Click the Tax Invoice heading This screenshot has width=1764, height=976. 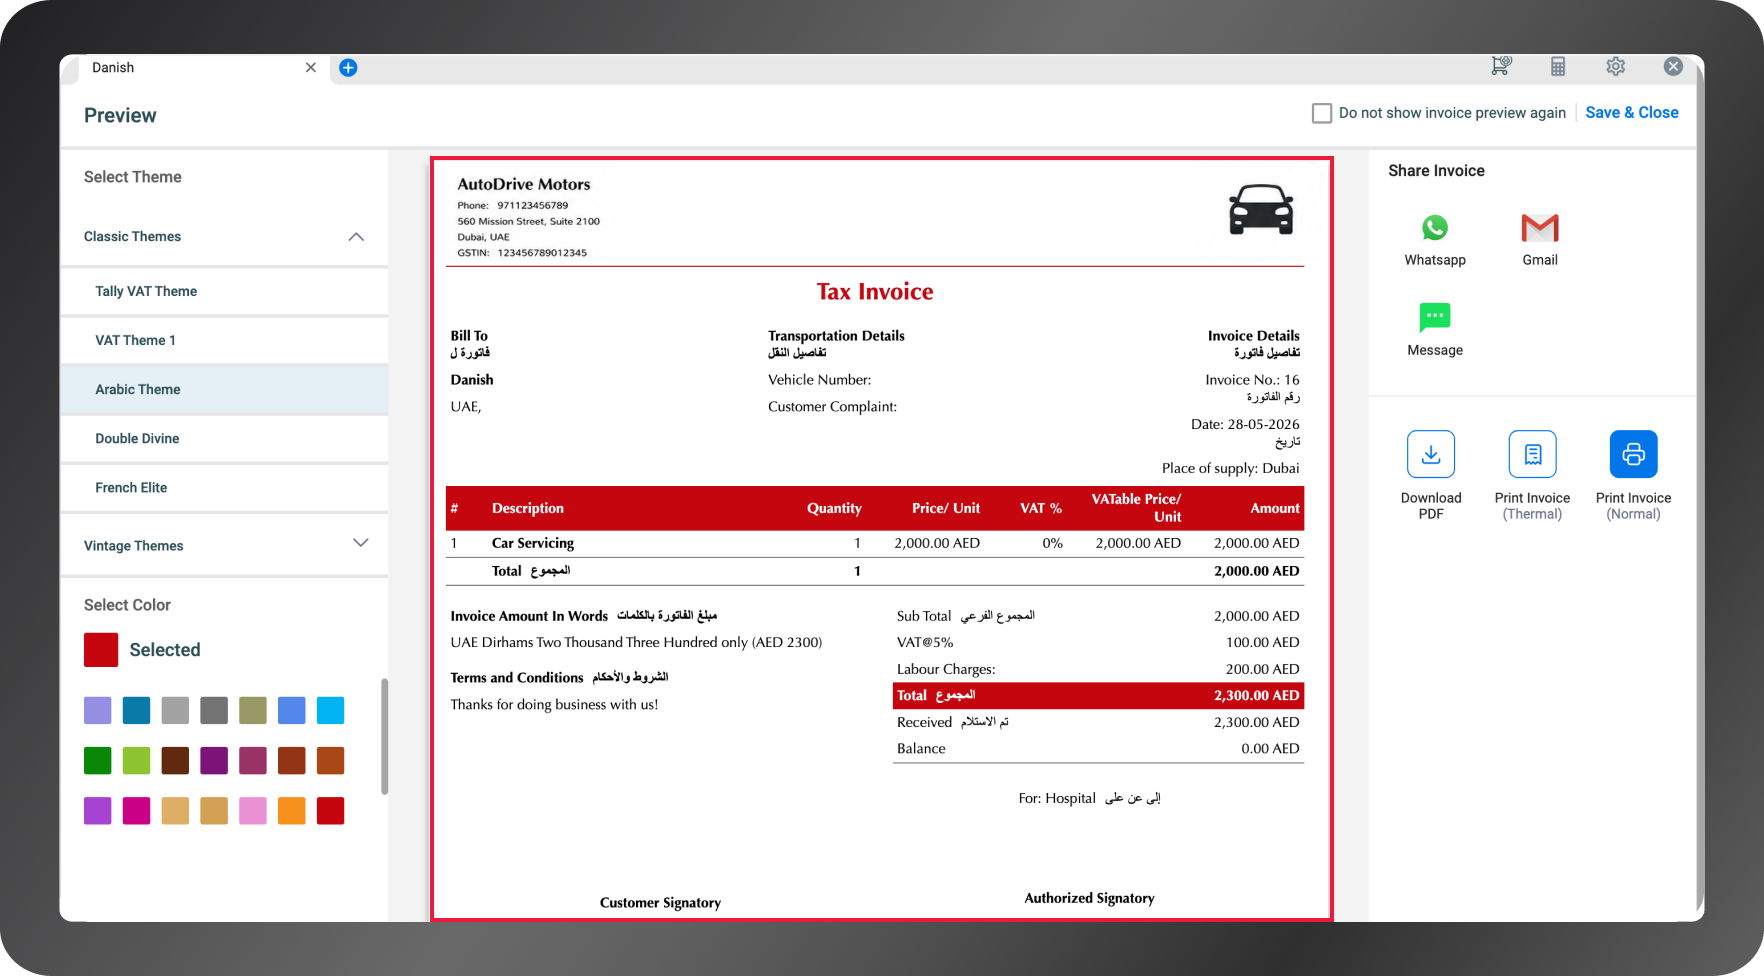click(x=875, y=292)
